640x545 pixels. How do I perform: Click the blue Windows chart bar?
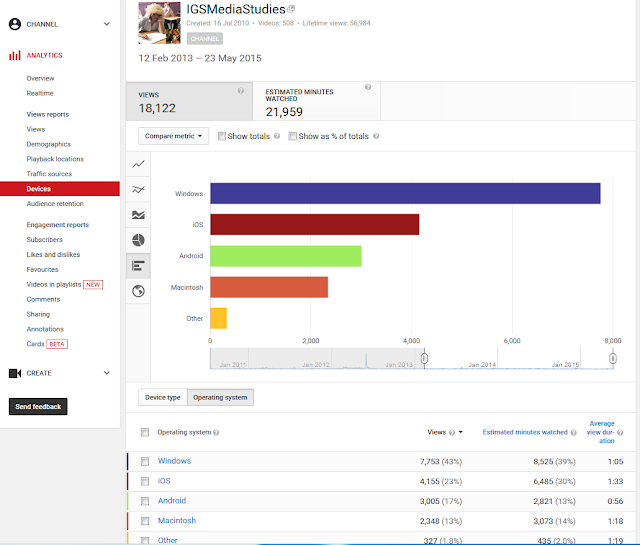click(x=405, y=193)
